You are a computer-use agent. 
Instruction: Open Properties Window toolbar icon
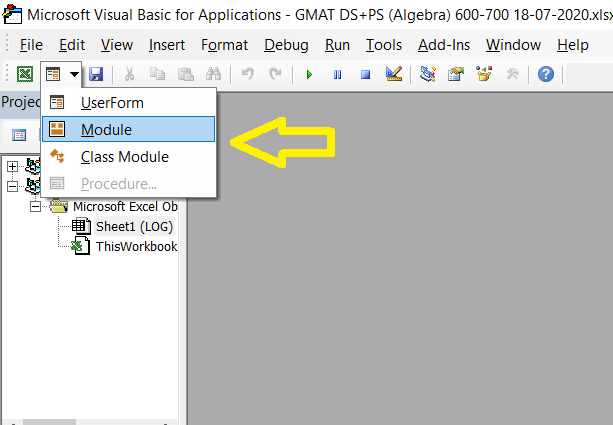(456, 74)
